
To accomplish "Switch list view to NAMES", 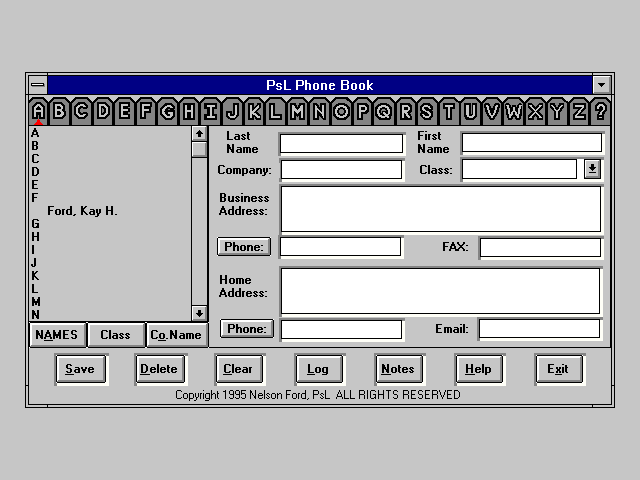I will (x=56, y=335).
